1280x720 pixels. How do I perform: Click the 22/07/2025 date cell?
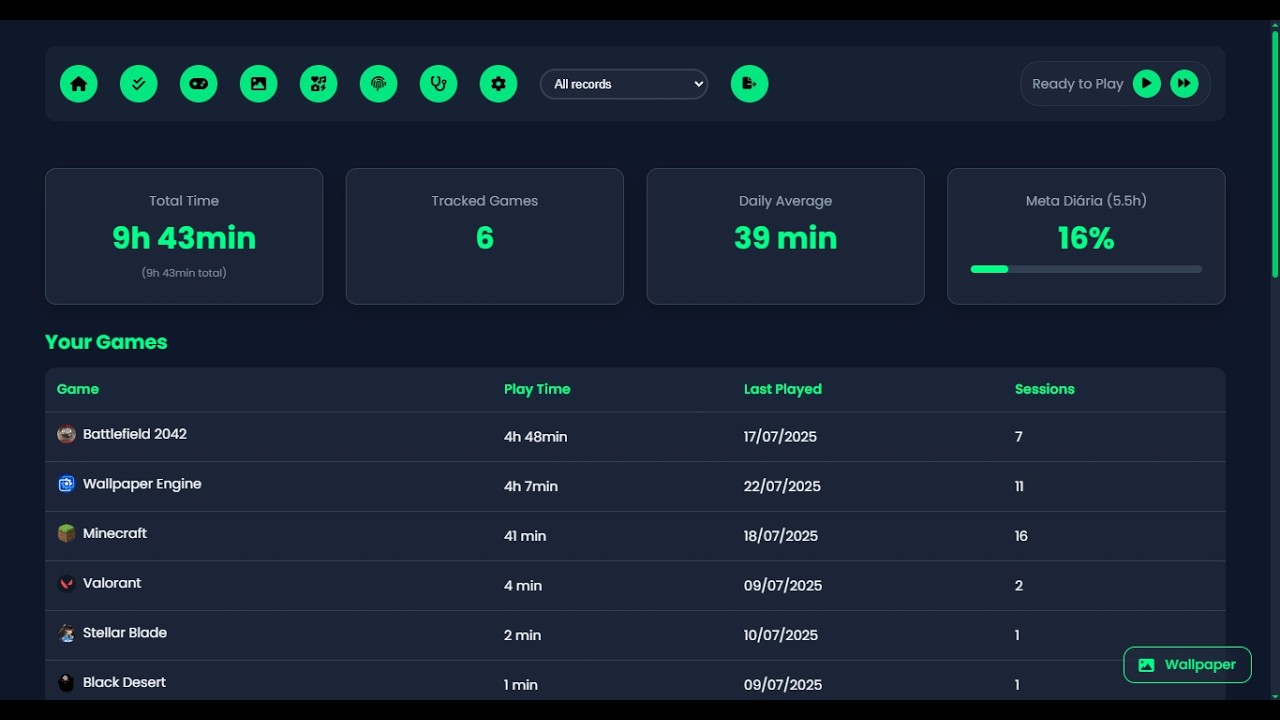[x=782, y=486]
